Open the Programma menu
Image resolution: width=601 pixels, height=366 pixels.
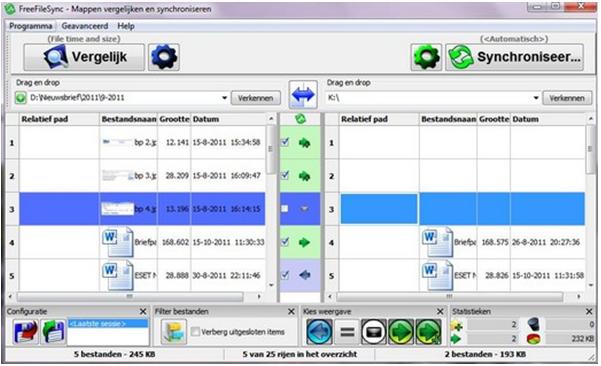tap(31, 26)
